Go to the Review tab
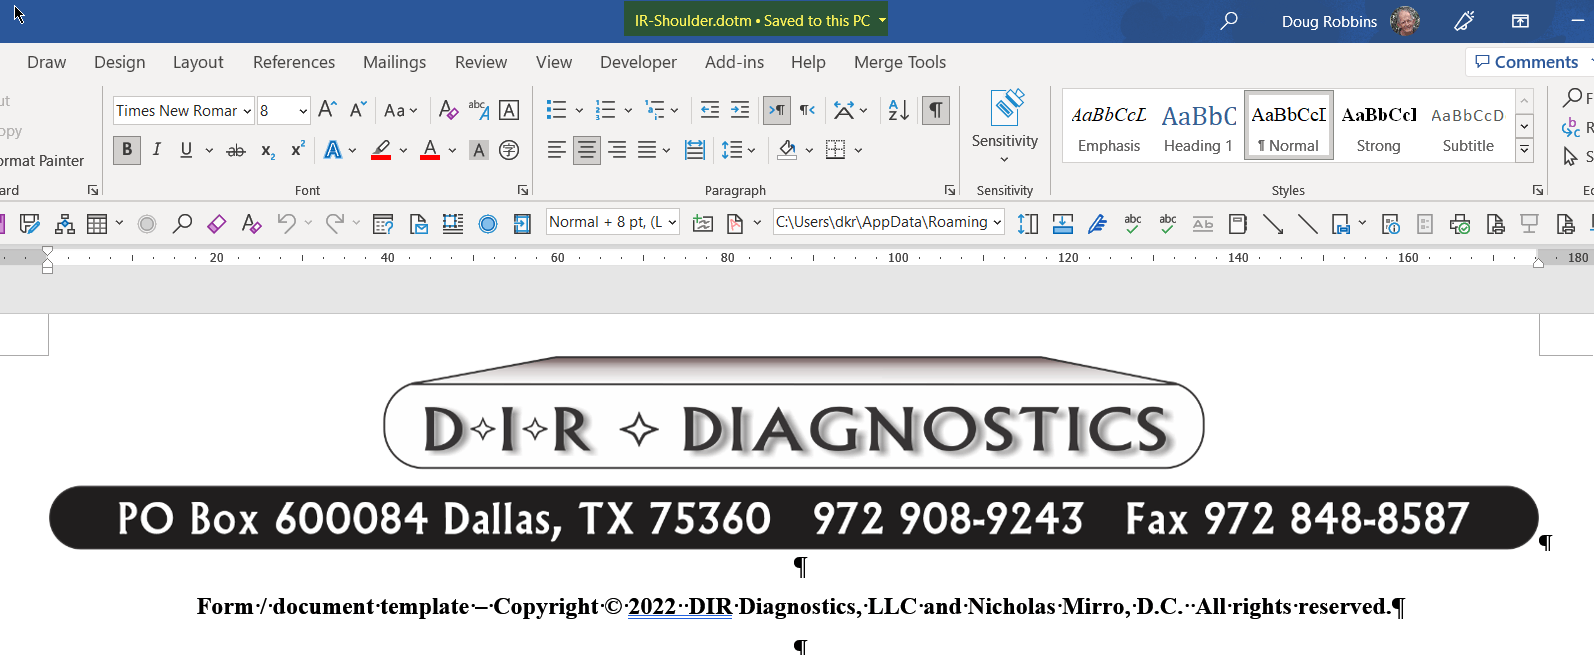The height and width of the screenshot is (655, 1594). tap(481, 62)
